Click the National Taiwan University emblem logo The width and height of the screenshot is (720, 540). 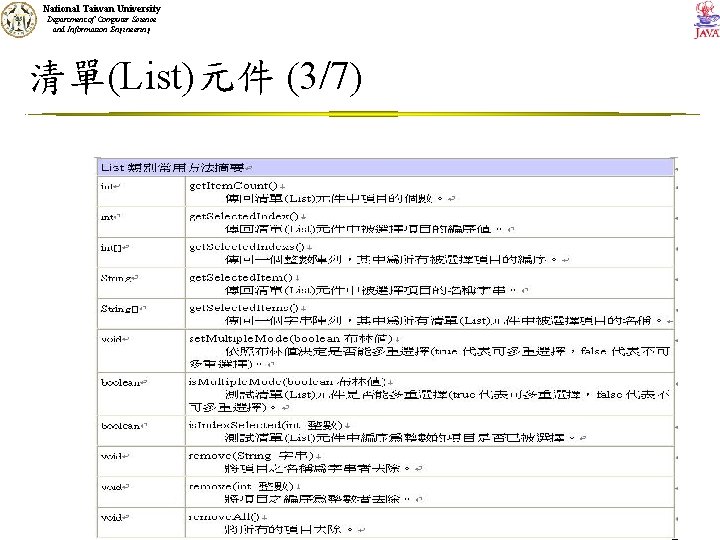click(x=18, y=19)
